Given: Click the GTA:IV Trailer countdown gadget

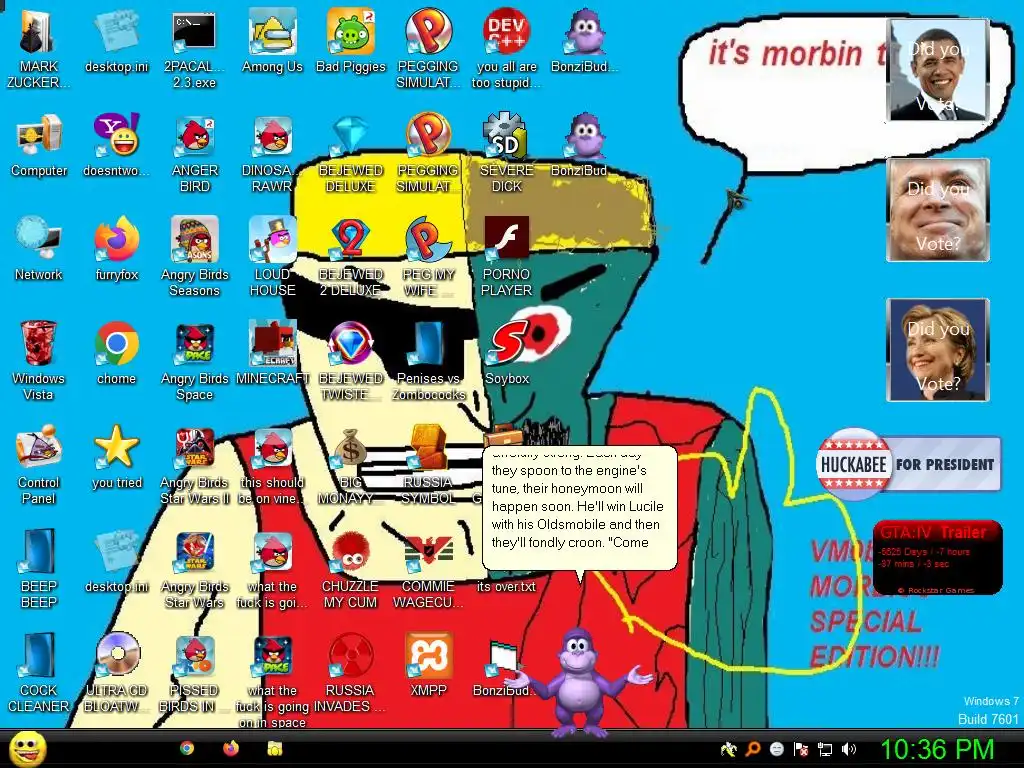Looking at the screenshot, I should pos(938,557).
